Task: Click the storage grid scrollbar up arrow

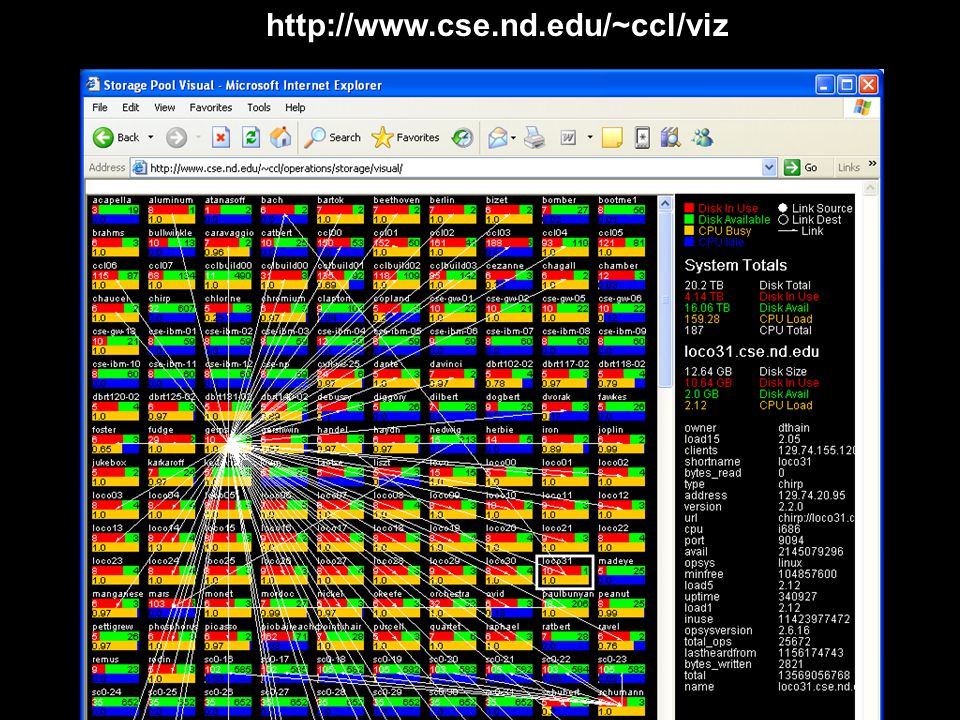Action: 666,203
